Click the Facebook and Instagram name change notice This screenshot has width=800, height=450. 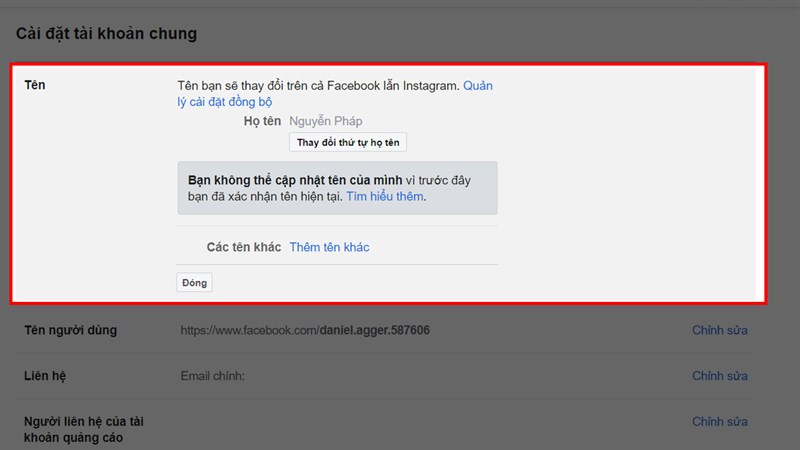pyautogui.click(x=318, y=86)
